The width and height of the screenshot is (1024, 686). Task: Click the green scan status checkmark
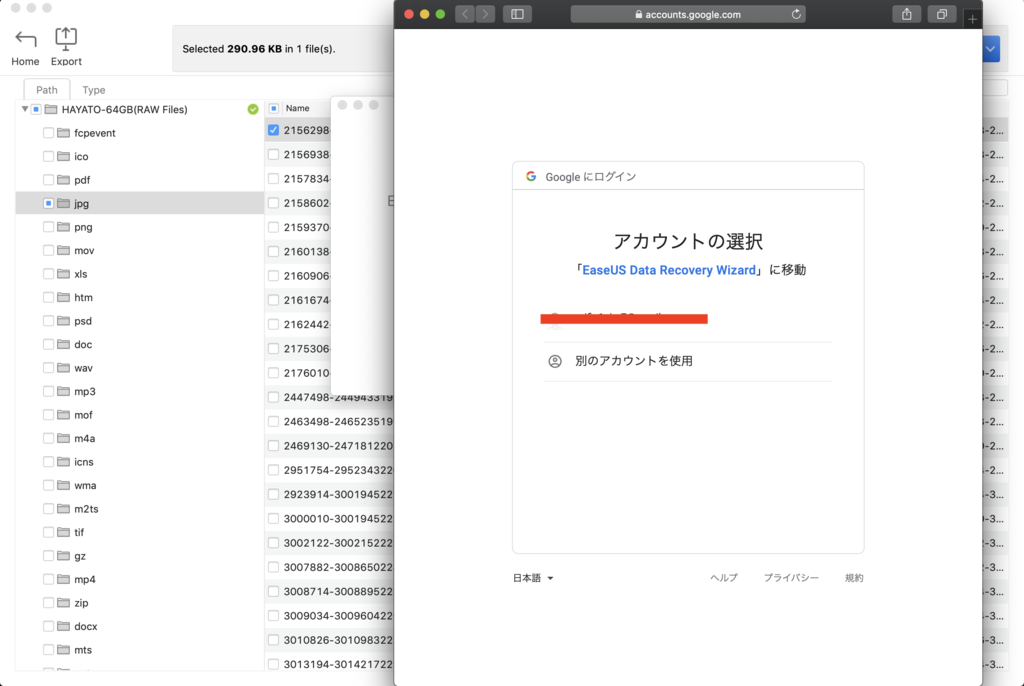253,109
